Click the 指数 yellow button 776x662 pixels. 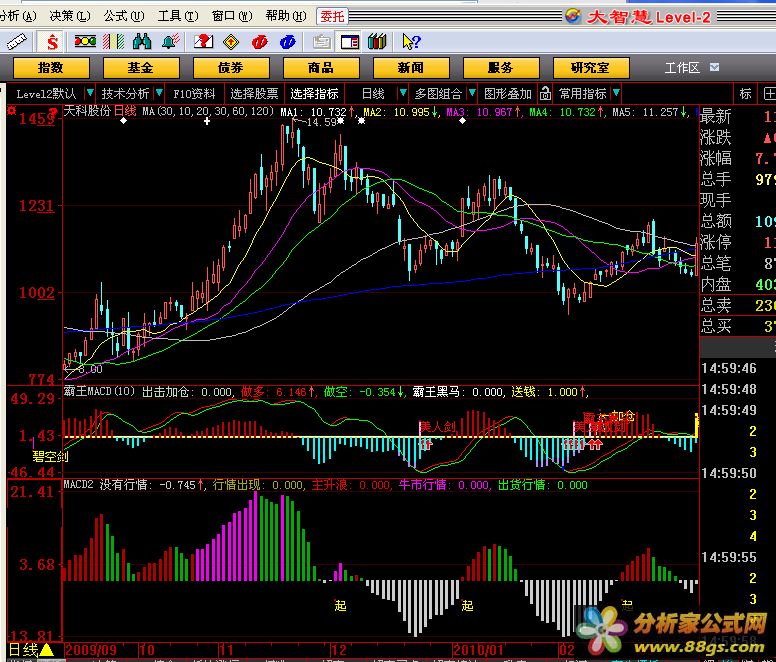pos(51,67)
